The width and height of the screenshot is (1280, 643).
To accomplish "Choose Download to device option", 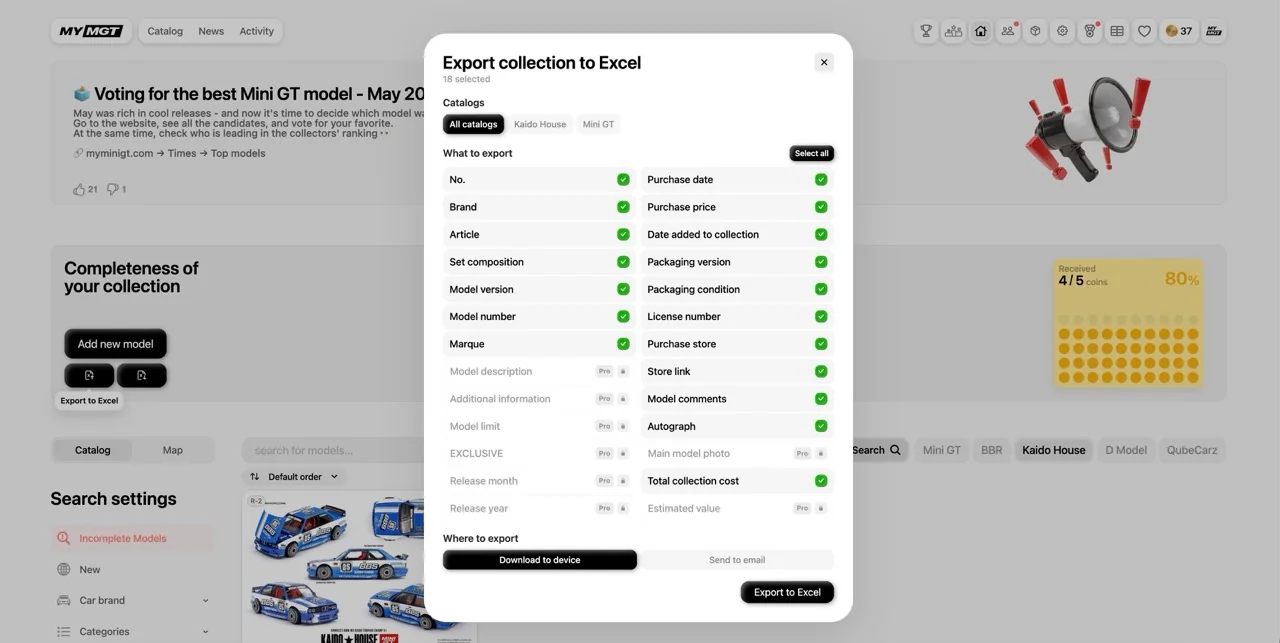I will [540, 560].
